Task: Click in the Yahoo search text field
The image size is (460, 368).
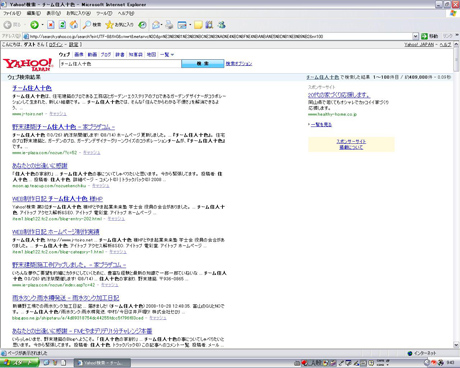Action: click(x=120, y=64)
